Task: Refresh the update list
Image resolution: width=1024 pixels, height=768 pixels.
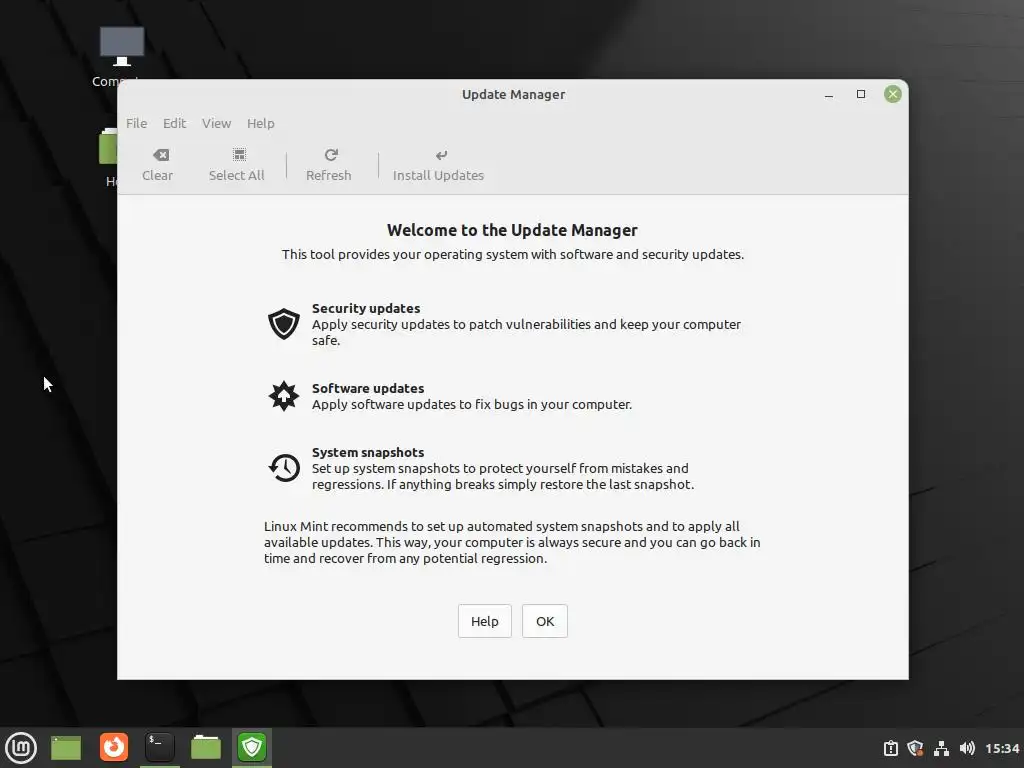Action: [328, 165]
